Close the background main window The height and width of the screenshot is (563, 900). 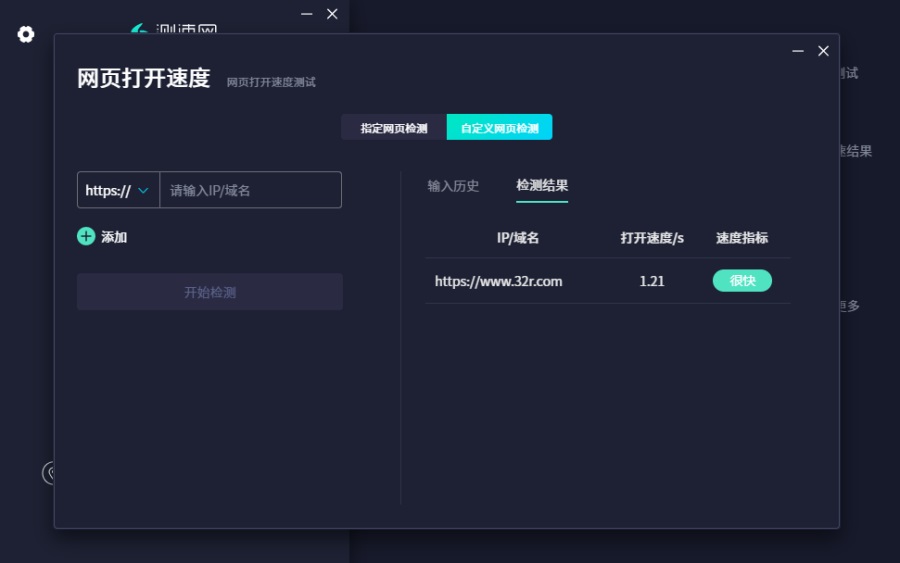pos(332,14)
